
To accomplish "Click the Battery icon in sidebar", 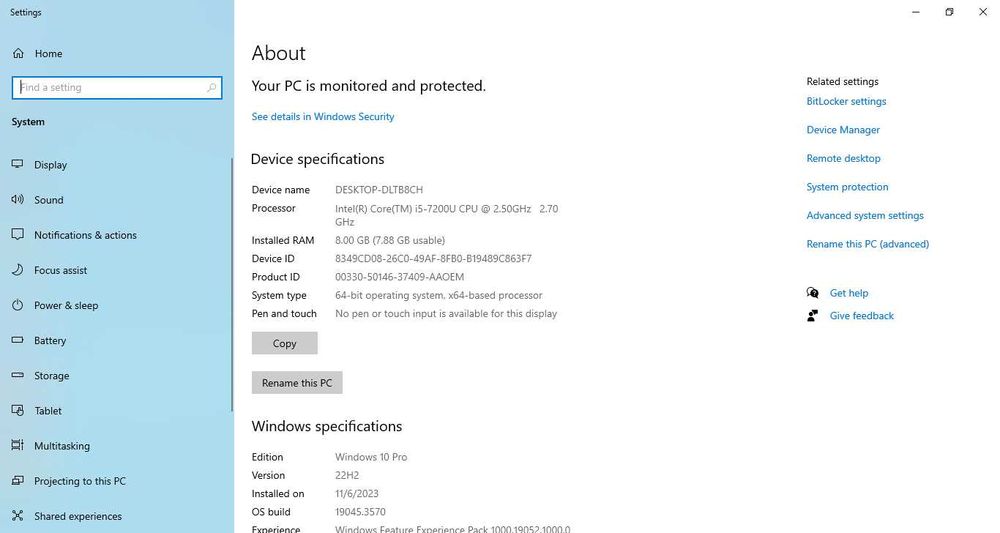I will point(18,340).
